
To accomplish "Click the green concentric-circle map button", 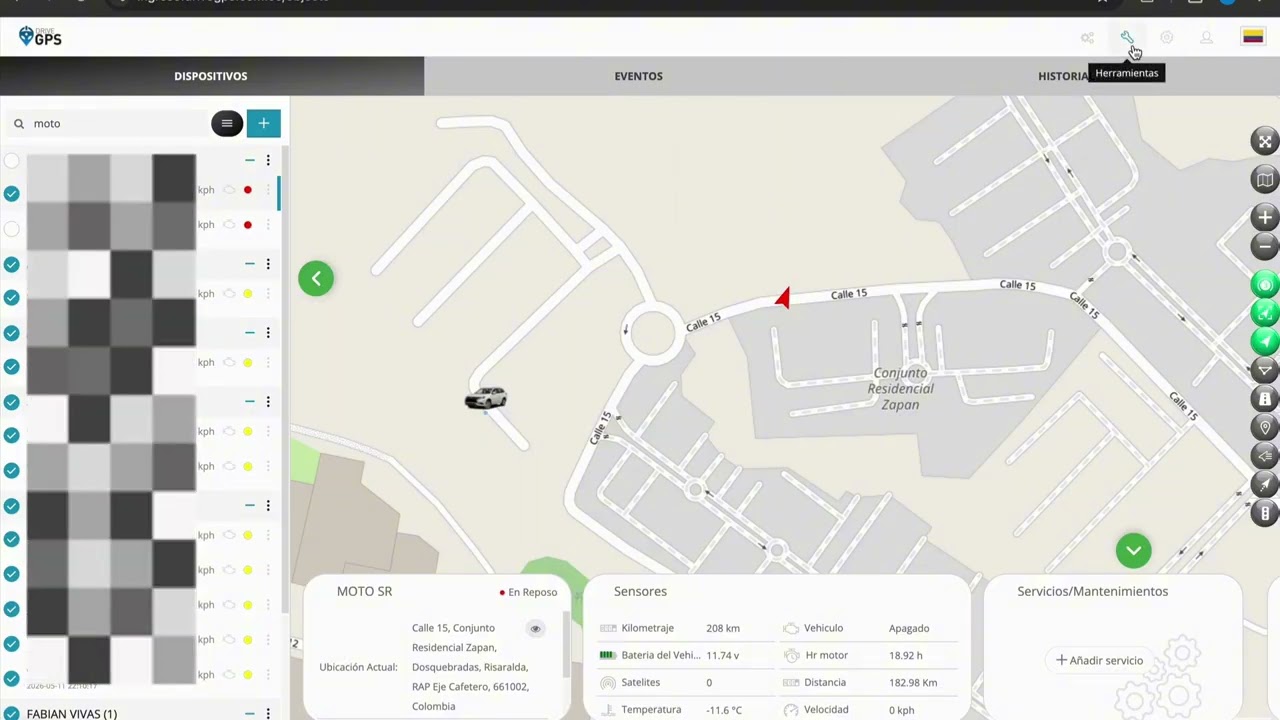I will pyautogui.click(x=1265, y=285).
